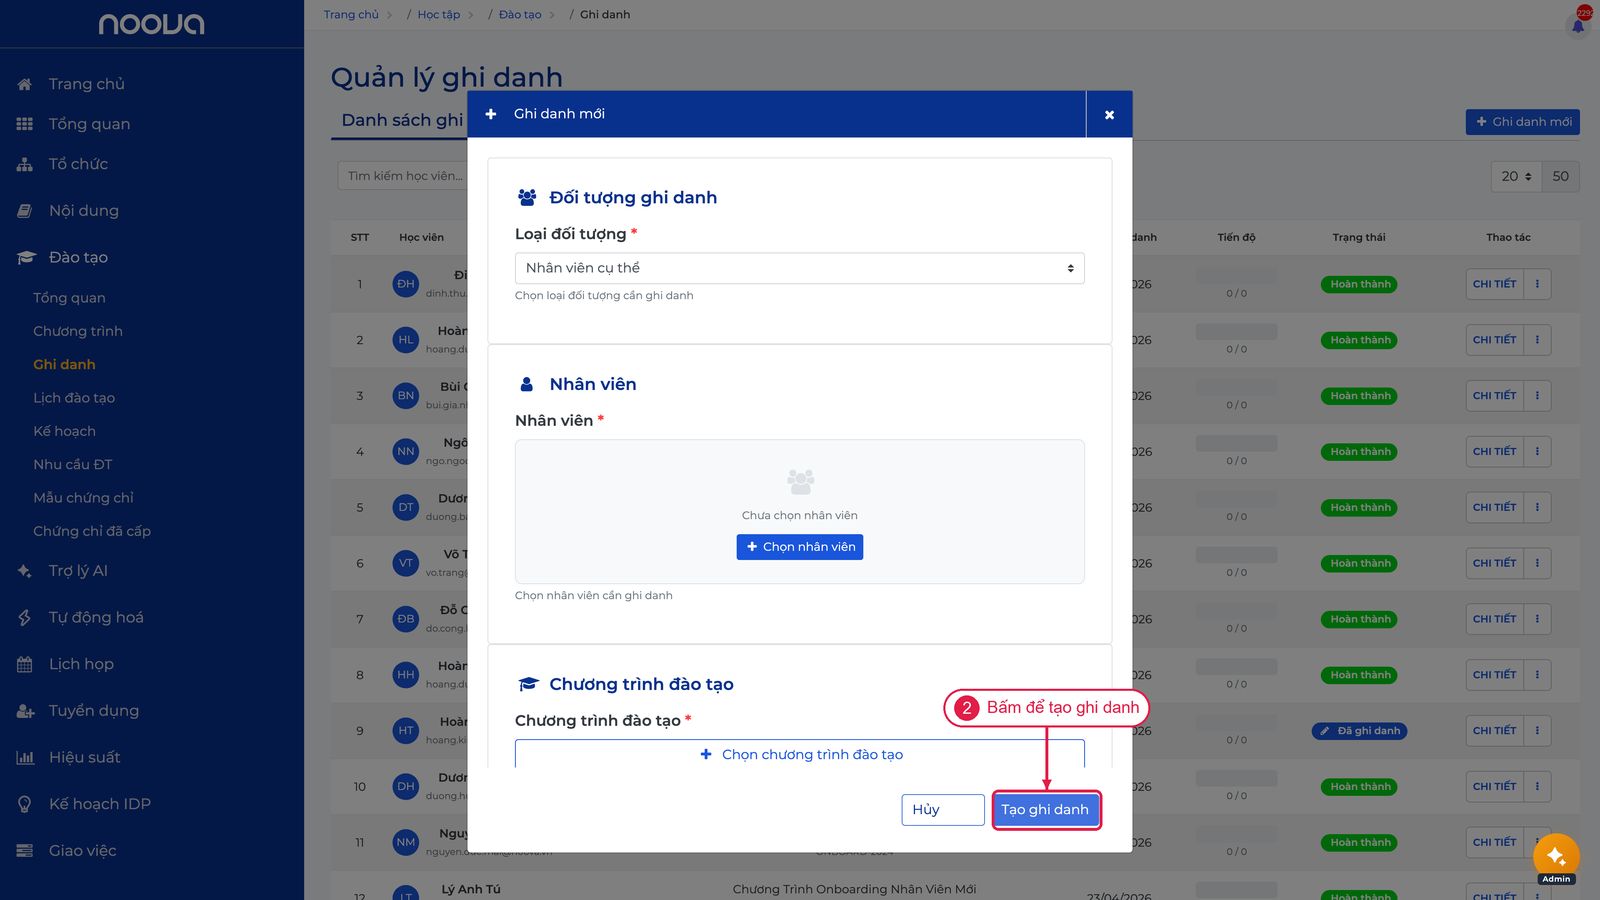
Task: Click the Tự động hoá lightning icon
Action: [x=25, y=618]
